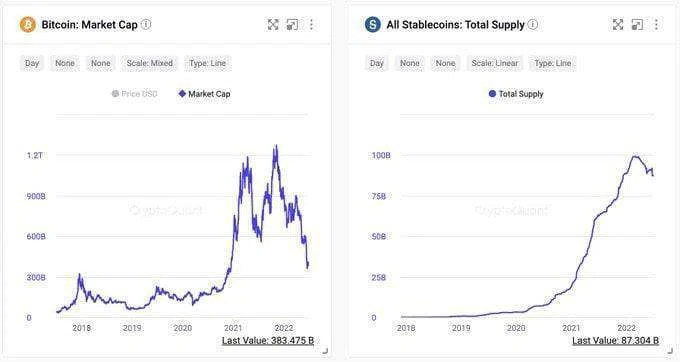This screenshot has height=362, width=680.
Task: Open Bitcoin chart in popup window
Action: [292, 25]
